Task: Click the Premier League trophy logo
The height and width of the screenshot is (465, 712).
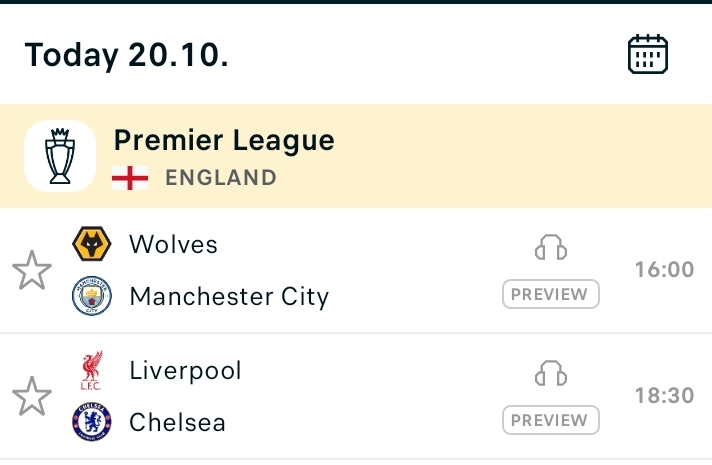Action: click(x=60, y=156)
